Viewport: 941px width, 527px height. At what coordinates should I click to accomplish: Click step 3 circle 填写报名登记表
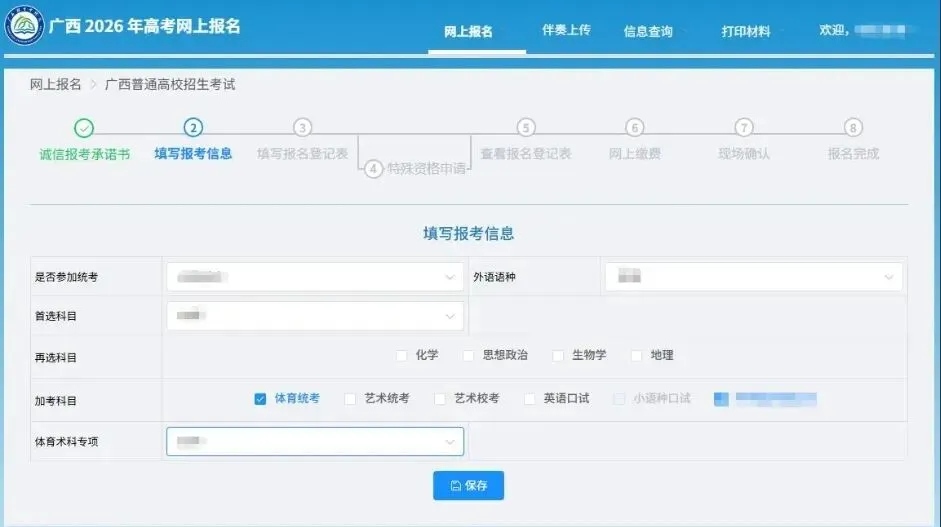click(x=302, y=127)
